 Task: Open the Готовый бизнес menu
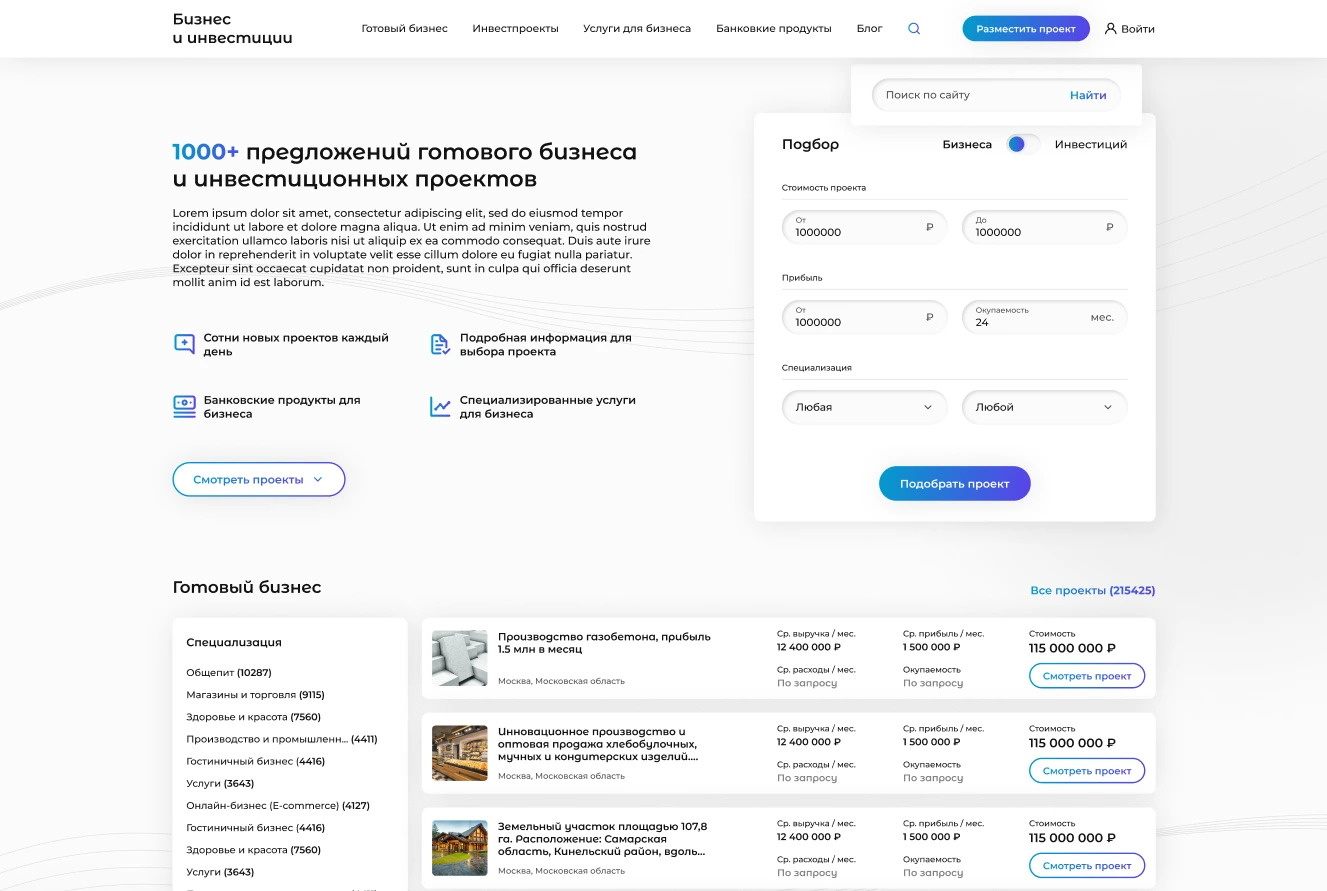coord(404,29)
